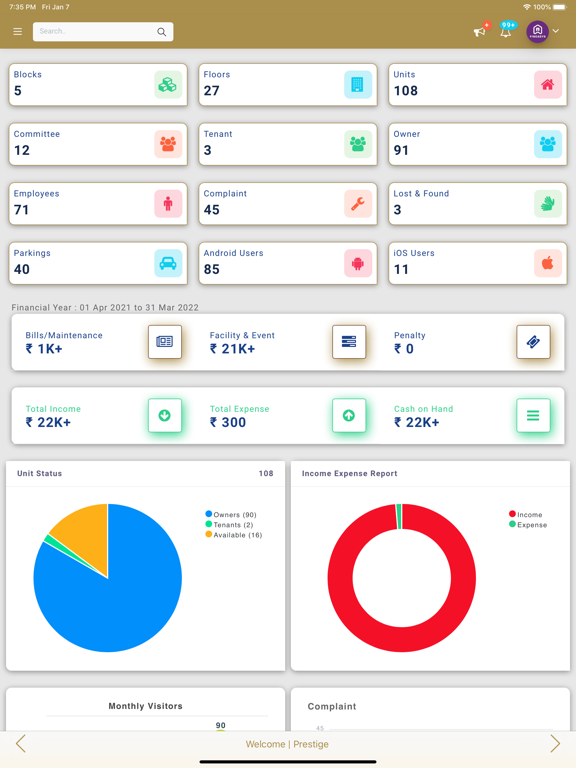Open the notifications bell icon

[506, 32]
